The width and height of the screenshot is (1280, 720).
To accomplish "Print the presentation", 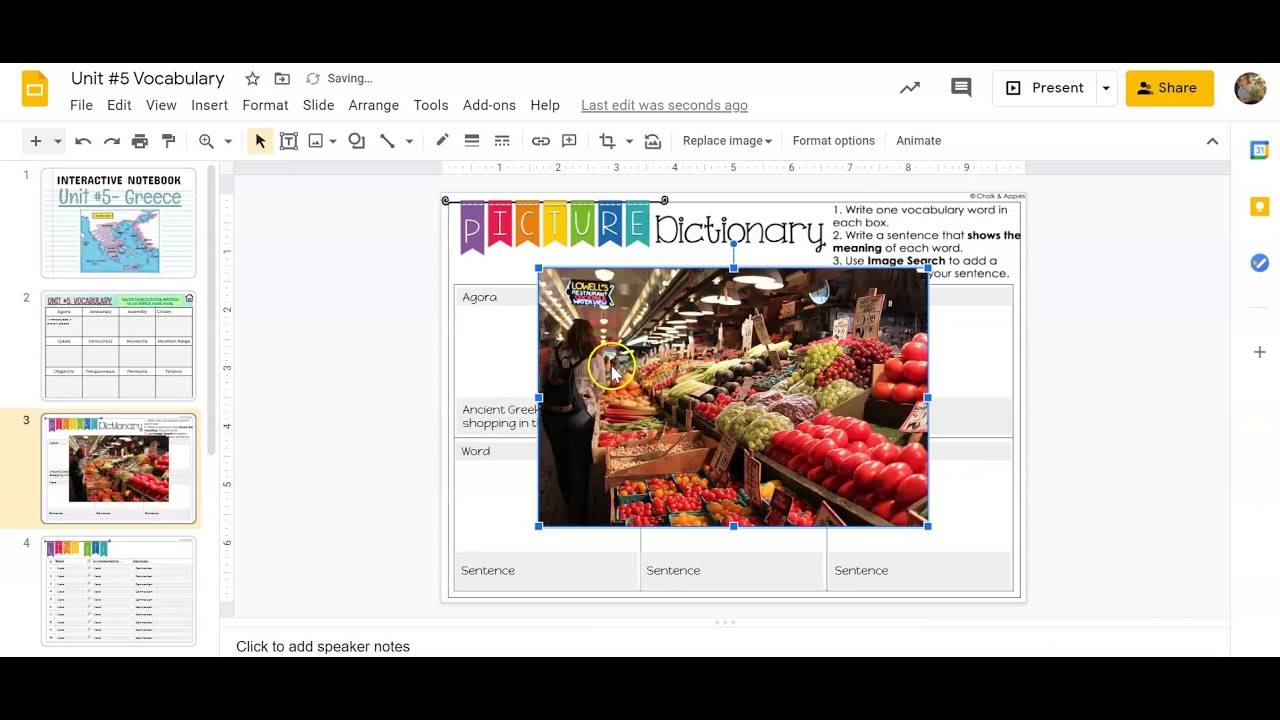I will click(x=140, y=141).
